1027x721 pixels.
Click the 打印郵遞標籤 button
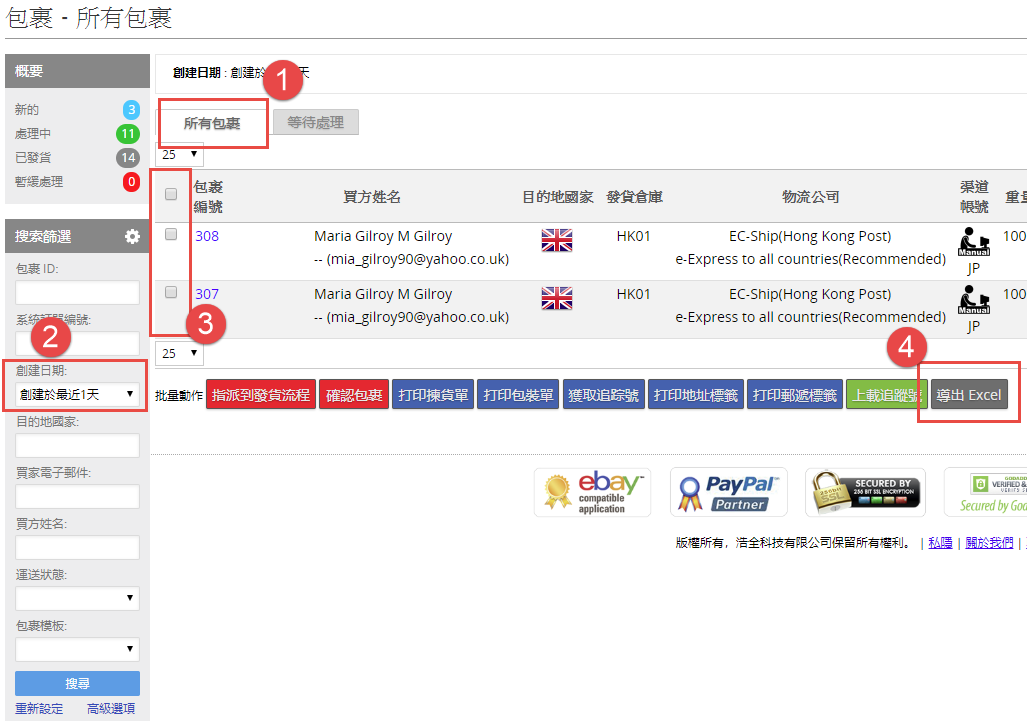click(794, 395)
